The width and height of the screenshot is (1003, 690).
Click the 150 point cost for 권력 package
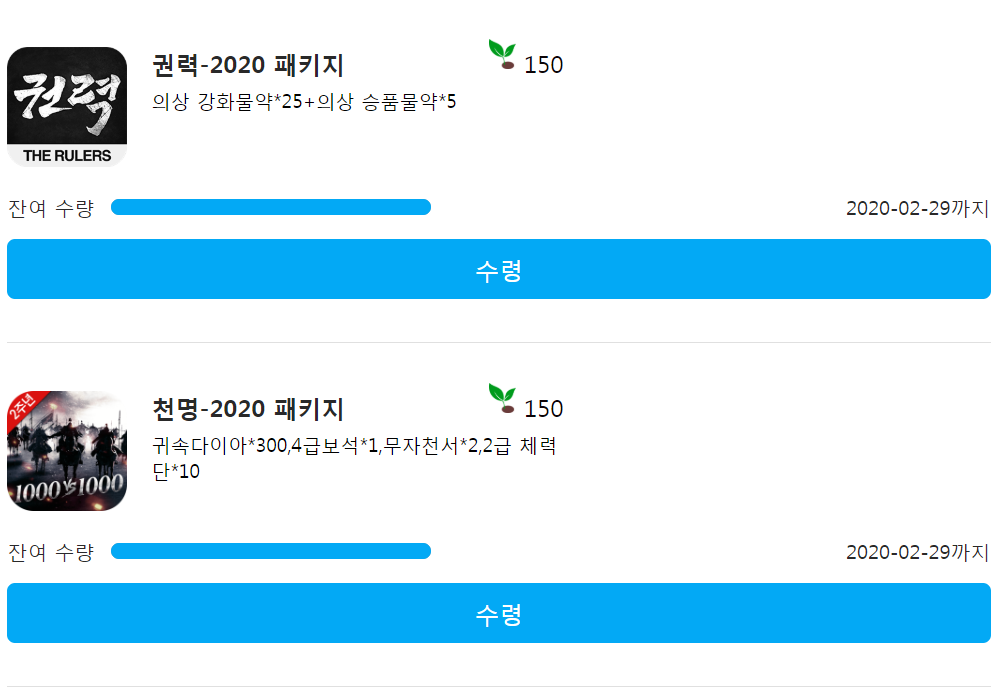click(x=544, y=65)
